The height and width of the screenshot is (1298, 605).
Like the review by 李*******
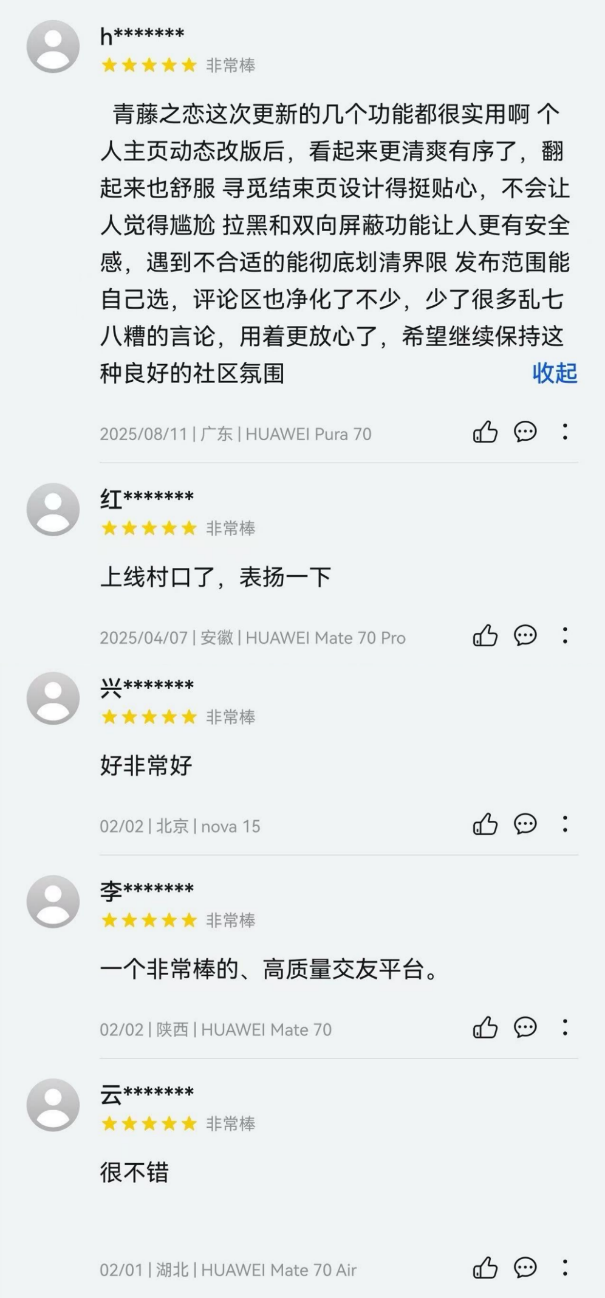click(x=485, y=1028)
